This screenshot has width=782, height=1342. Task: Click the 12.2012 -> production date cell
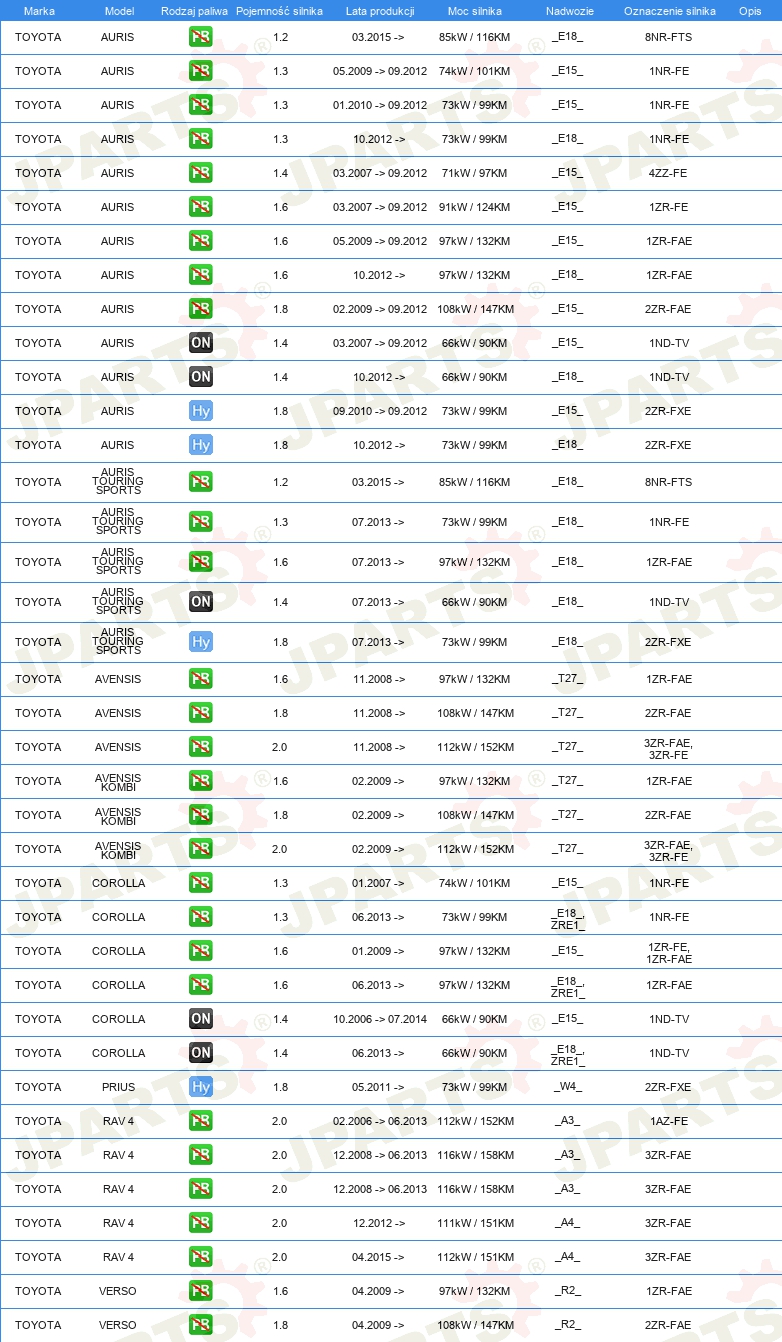378,1223
